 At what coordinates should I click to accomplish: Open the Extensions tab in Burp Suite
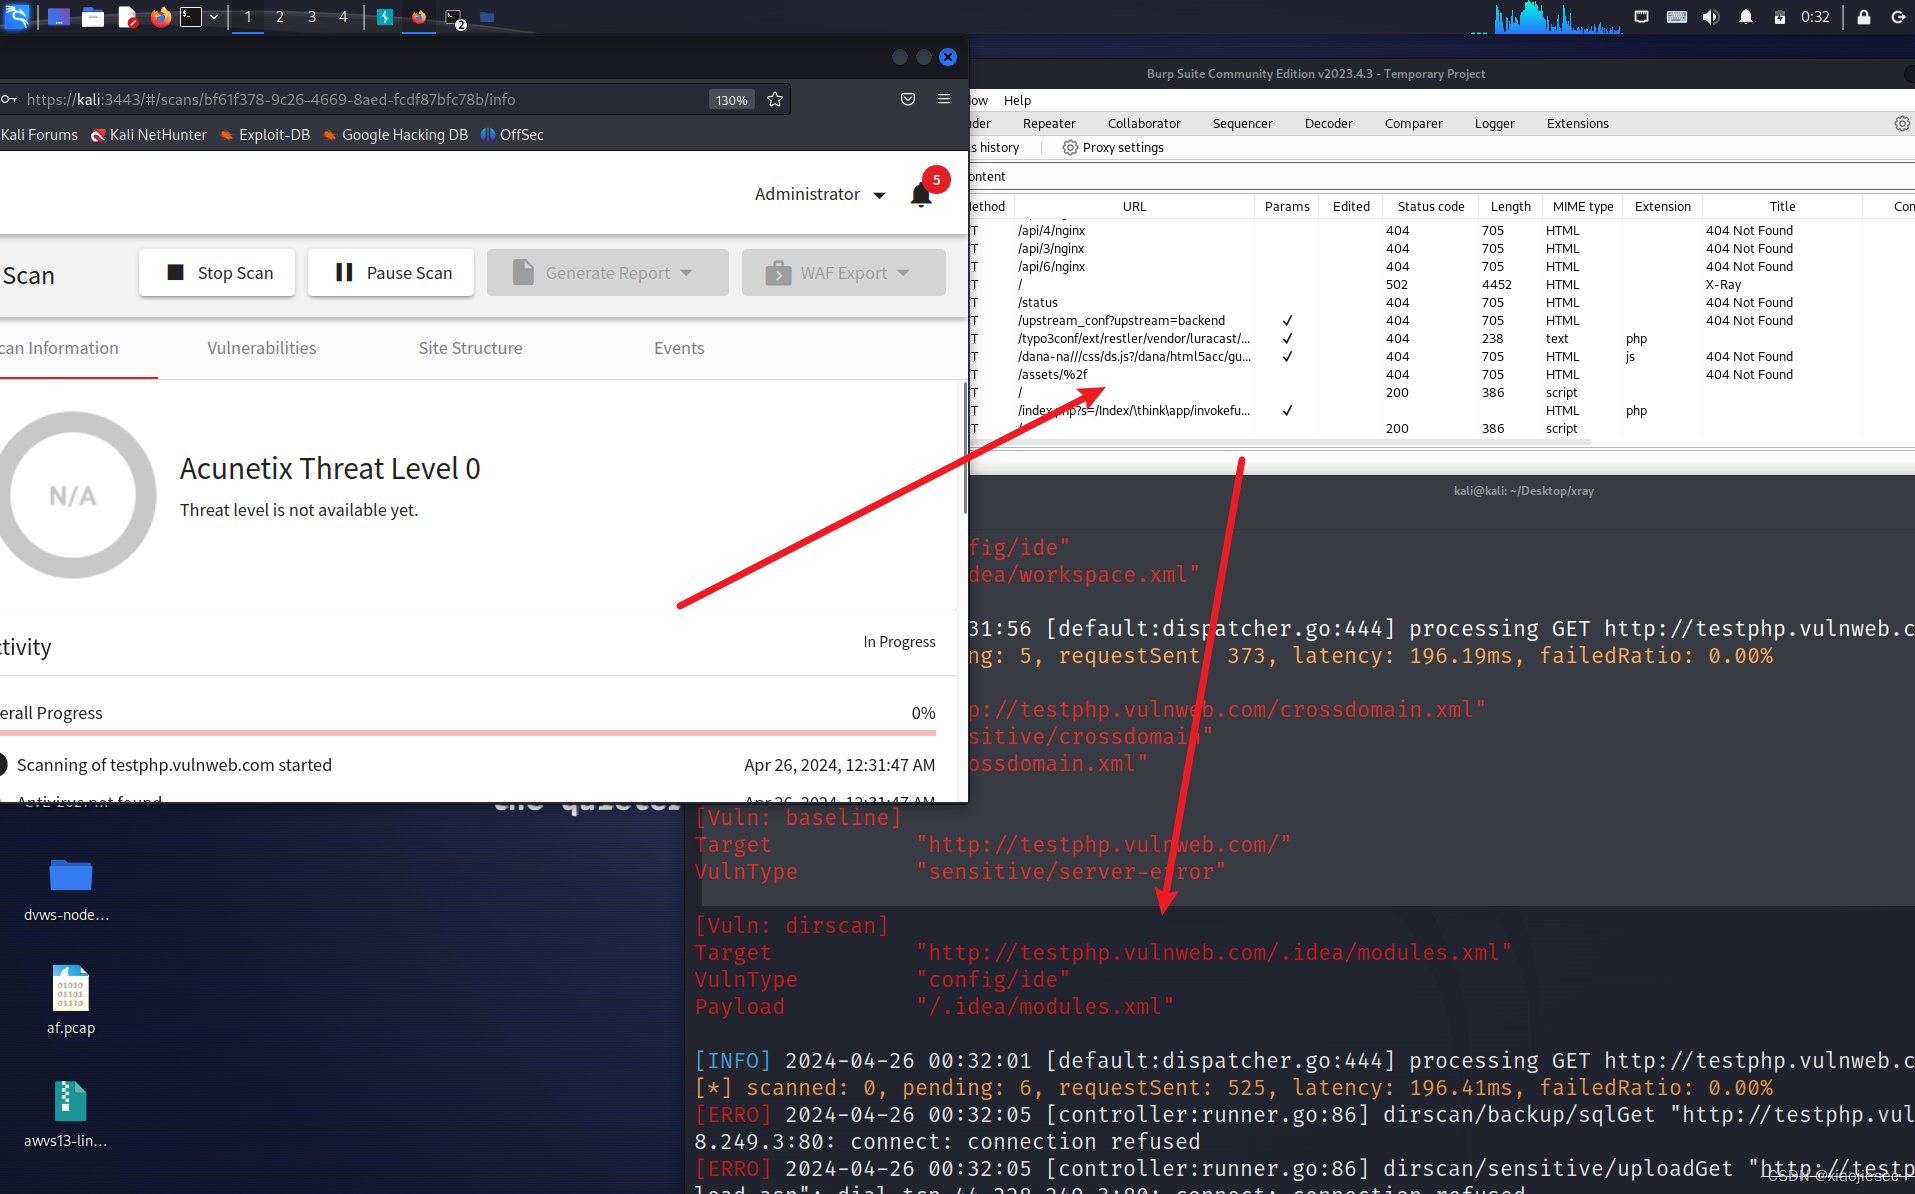[1577, 124]
